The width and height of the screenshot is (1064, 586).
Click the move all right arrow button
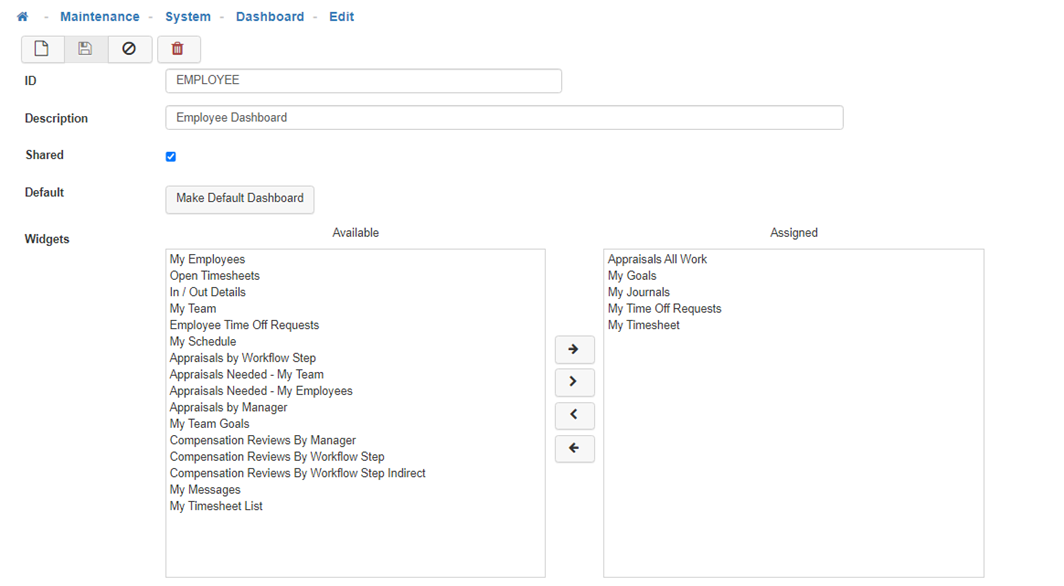[x=574, y=350]
